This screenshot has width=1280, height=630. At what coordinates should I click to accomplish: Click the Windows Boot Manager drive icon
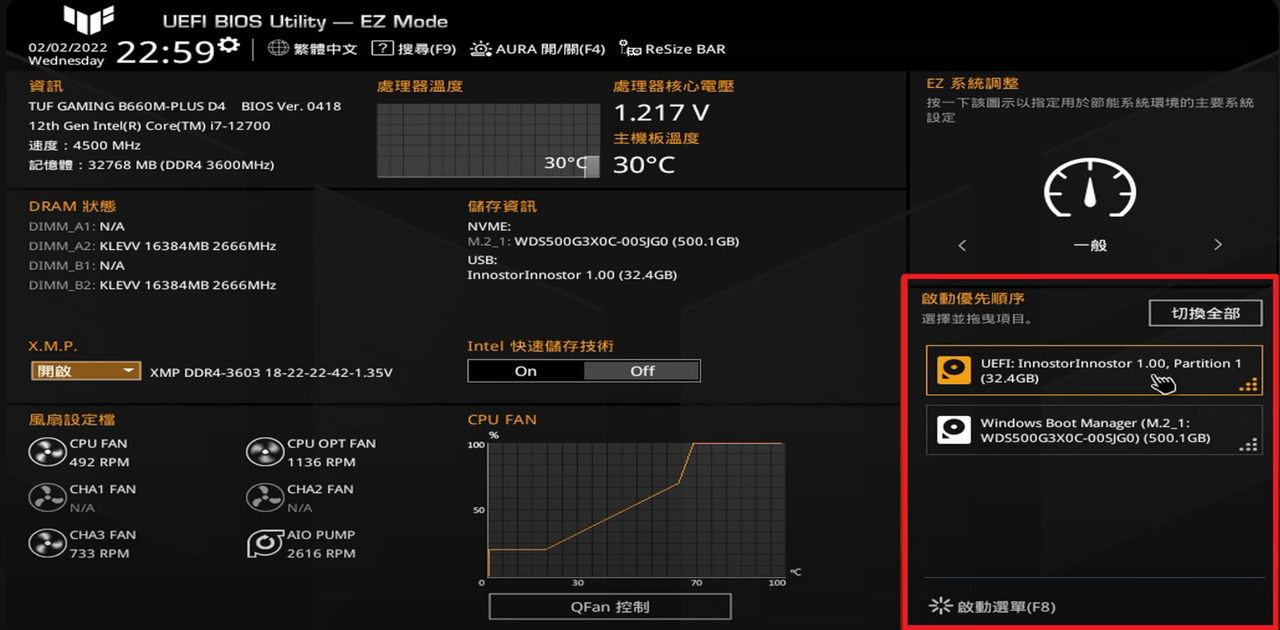tap(954, 430)
